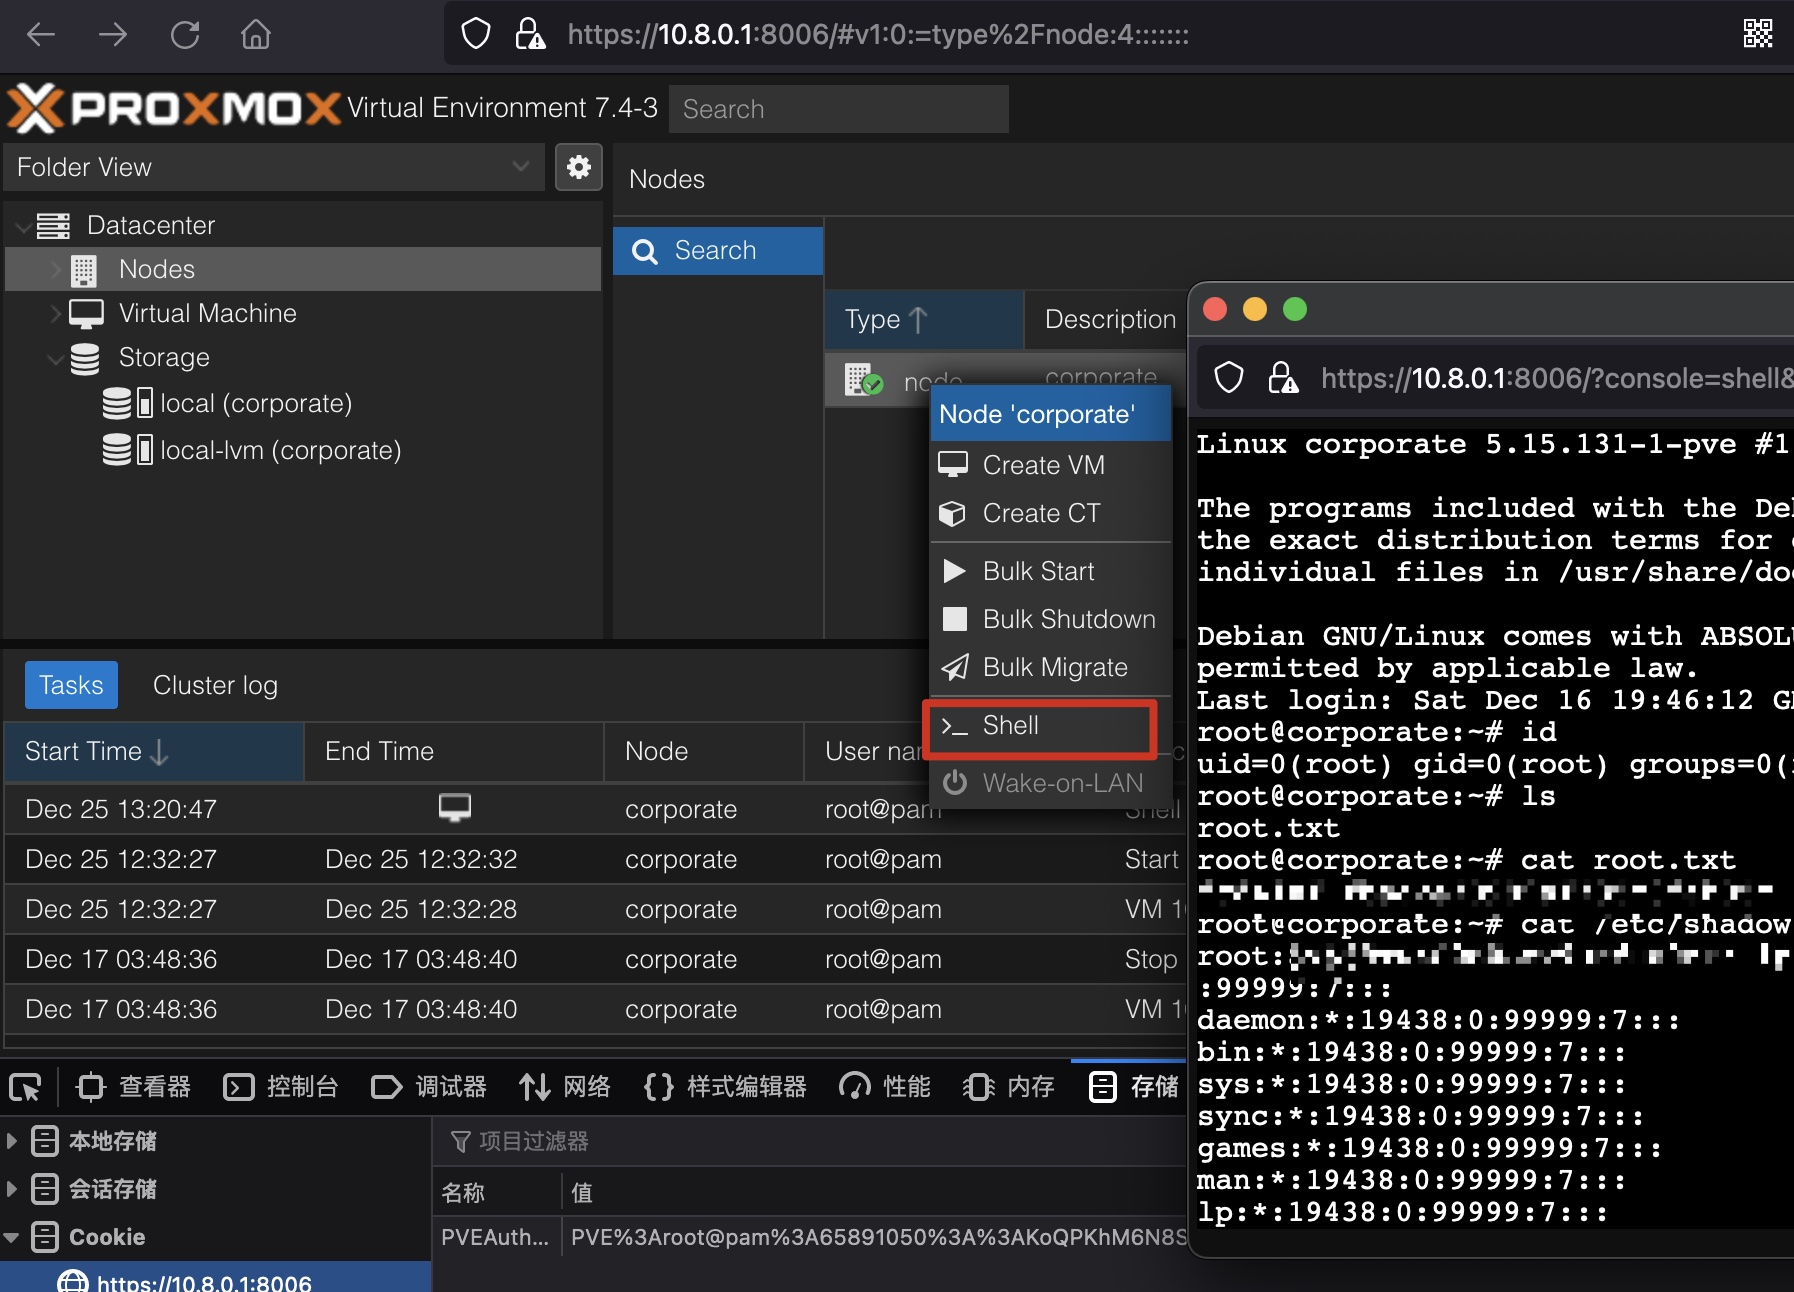The width and height of the screenshot is (1794, 1292).
Task: Click the End Time column header
Action: click(454, 752)
